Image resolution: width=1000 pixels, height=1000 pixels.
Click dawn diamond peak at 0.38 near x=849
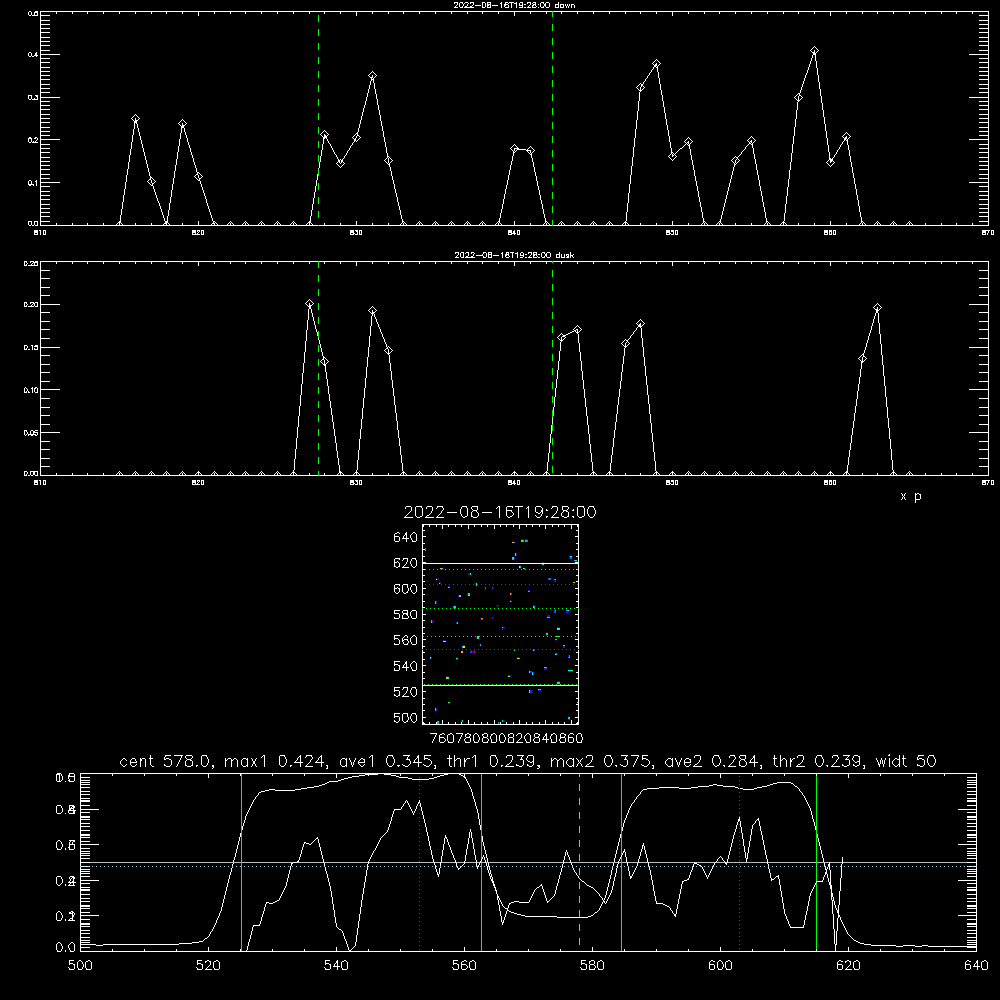click(656, 64)
